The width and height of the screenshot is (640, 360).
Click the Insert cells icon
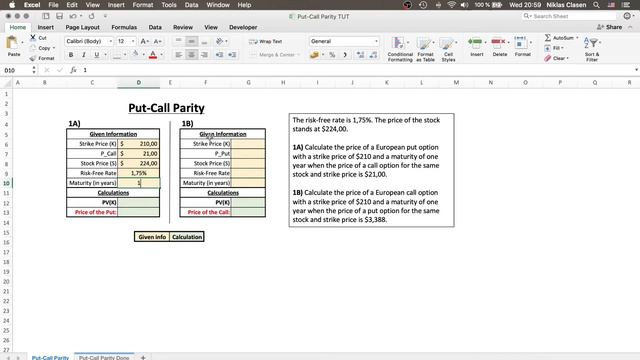point(475,42)
